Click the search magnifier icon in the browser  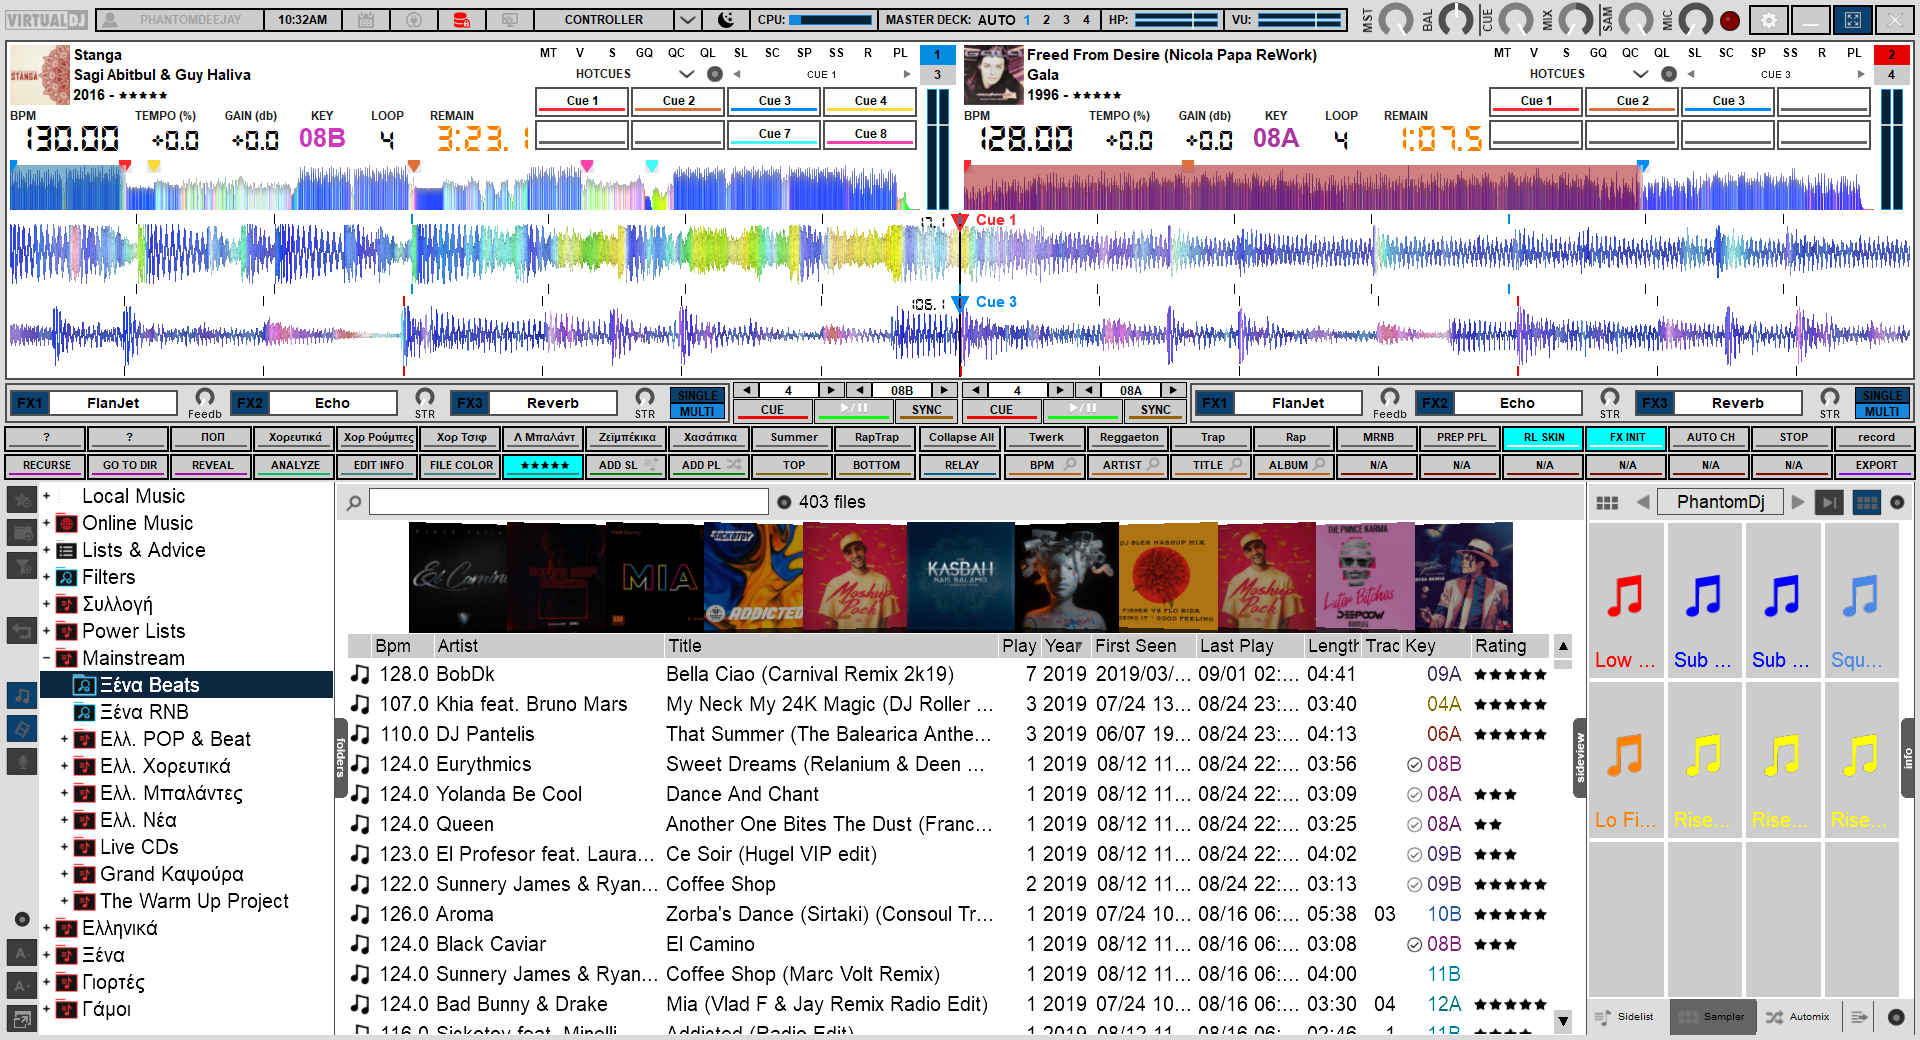[x=353, y=502]
